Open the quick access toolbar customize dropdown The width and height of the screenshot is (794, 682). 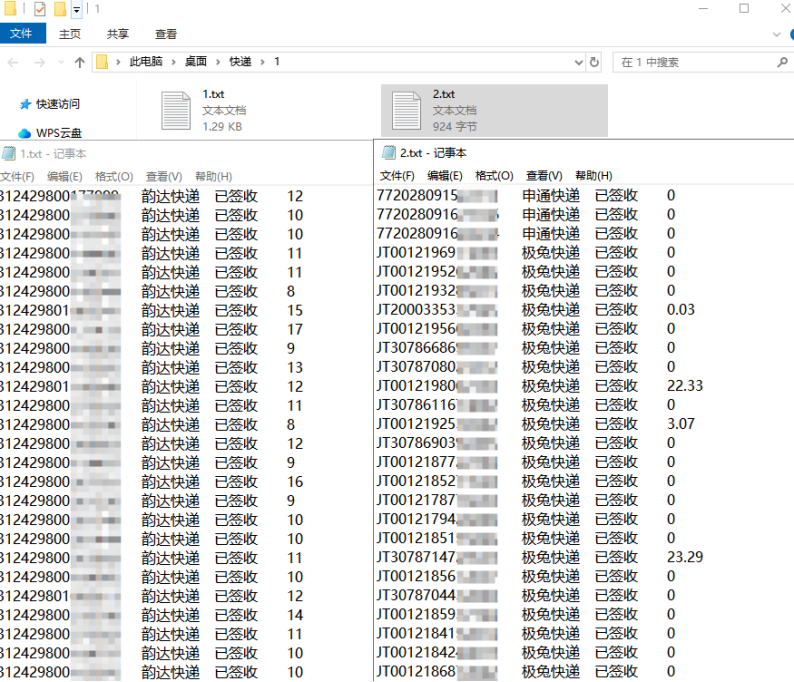coord(76,9)
